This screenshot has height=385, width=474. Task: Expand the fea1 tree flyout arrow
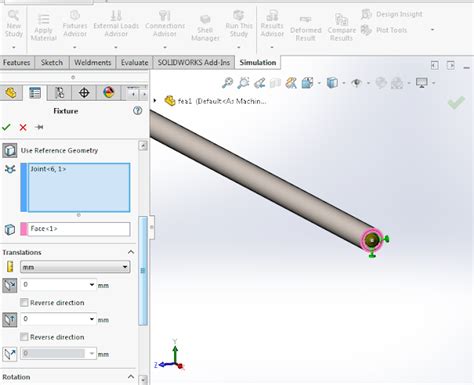pos(155,100)
